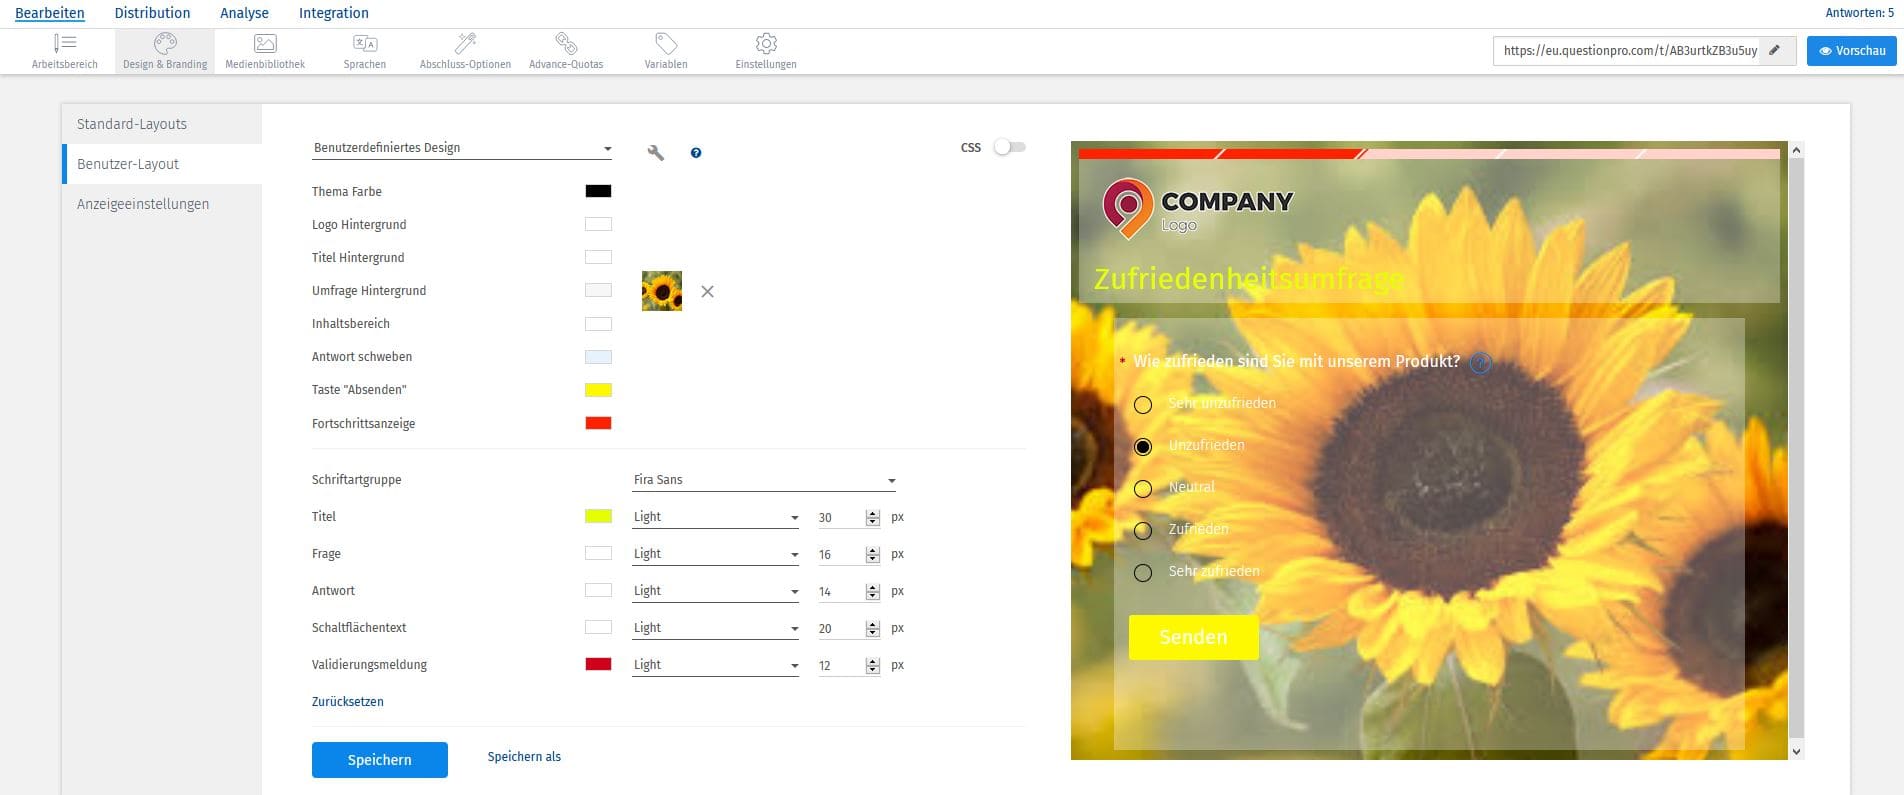Click the Speichern button
The width and height of the screenshot is (1904, 795).
click(x=380, y=760)
